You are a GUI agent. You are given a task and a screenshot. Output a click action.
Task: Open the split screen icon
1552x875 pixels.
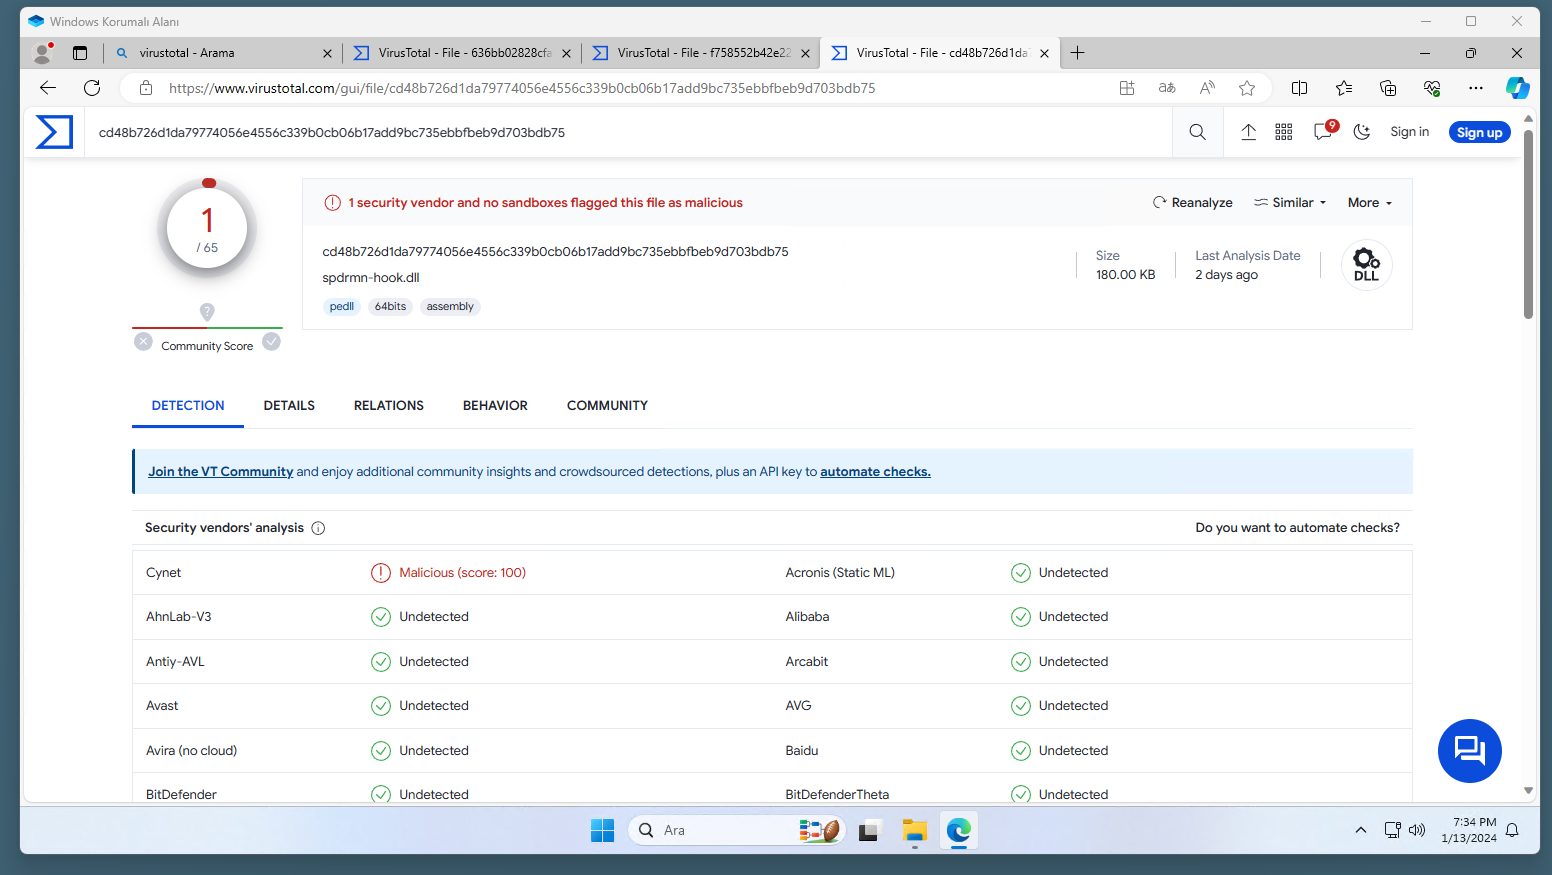point(1299,88)
